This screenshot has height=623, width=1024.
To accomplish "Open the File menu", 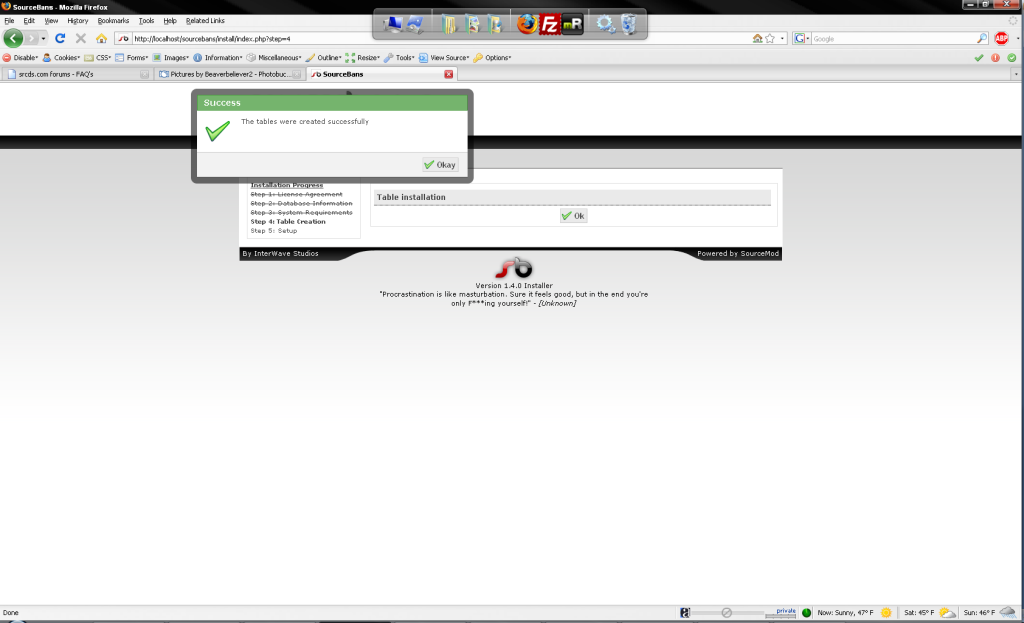I will pos(9,21).
